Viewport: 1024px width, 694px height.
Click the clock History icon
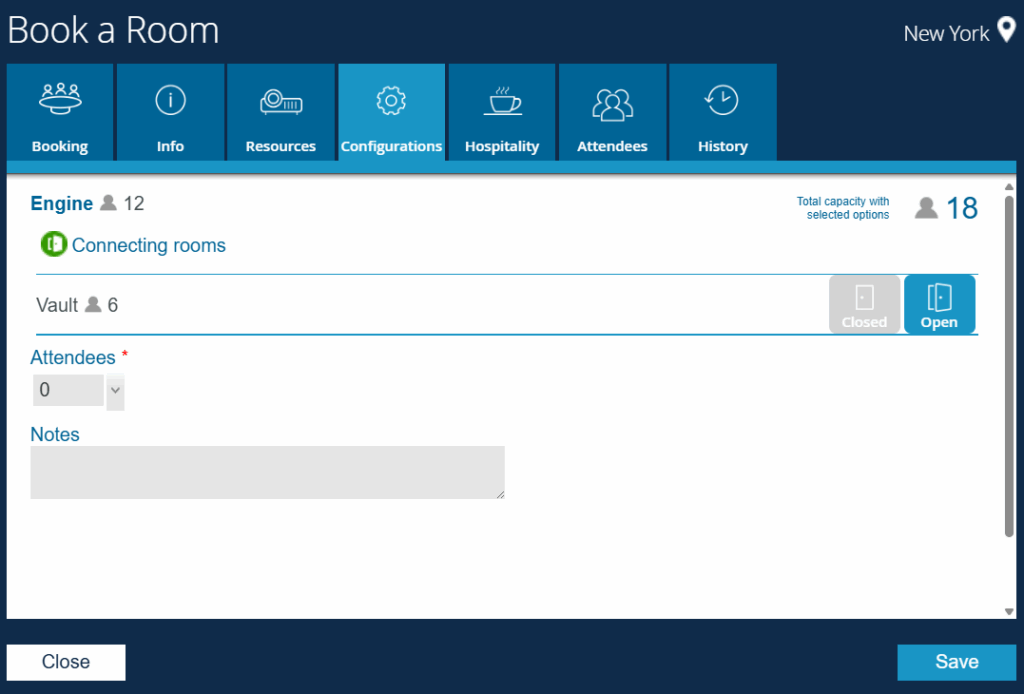point(721,100)
